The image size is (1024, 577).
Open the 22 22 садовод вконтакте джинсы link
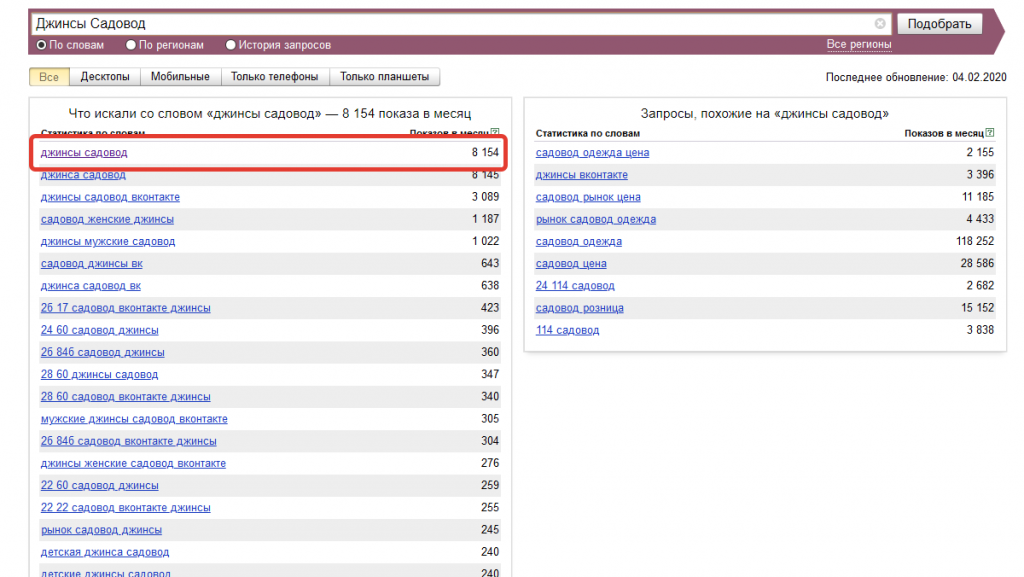coord(125,507)
